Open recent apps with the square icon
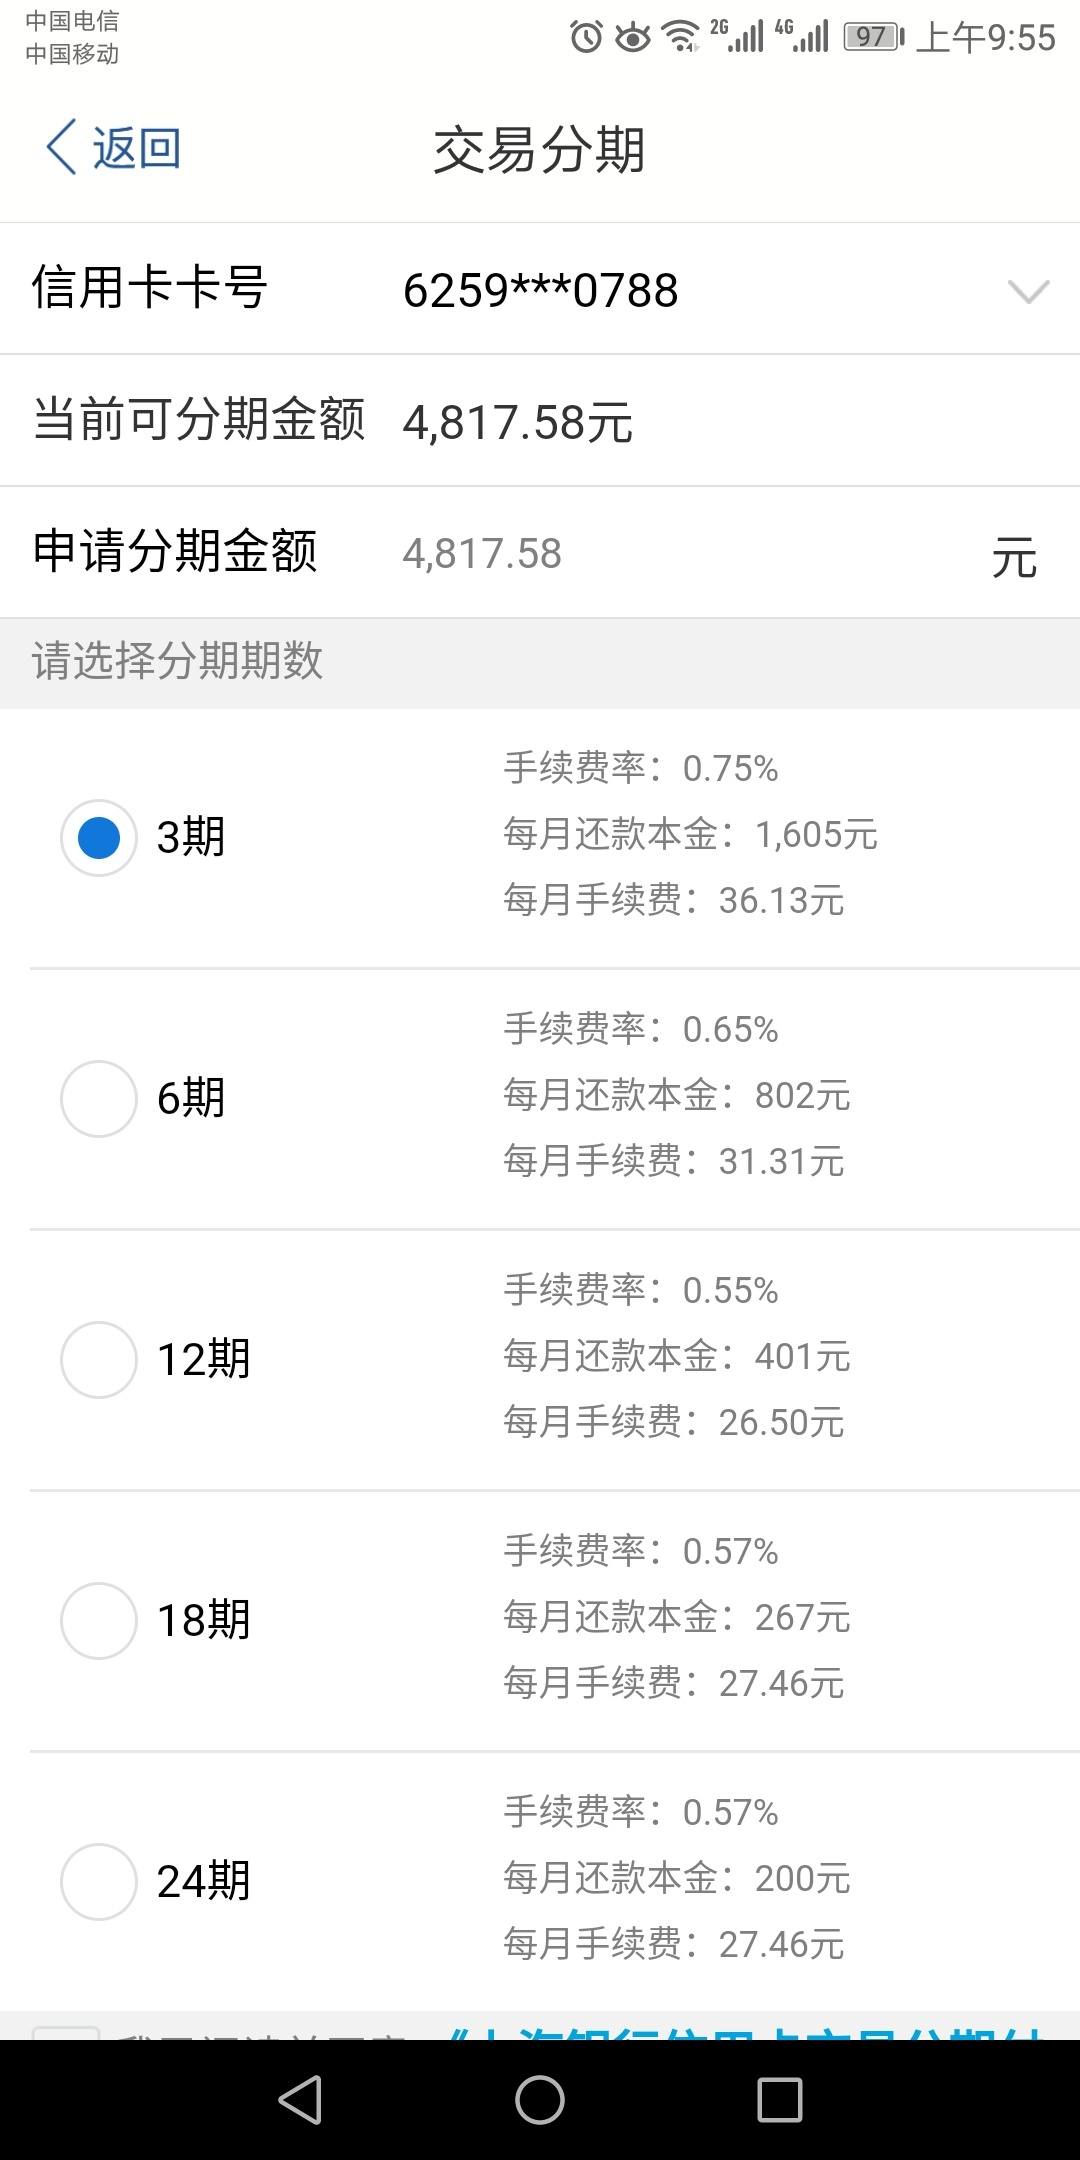 [x=780, y=2099]
